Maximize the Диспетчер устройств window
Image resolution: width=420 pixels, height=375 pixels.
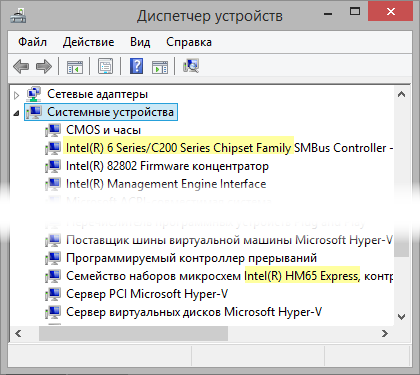pos(355,12)
